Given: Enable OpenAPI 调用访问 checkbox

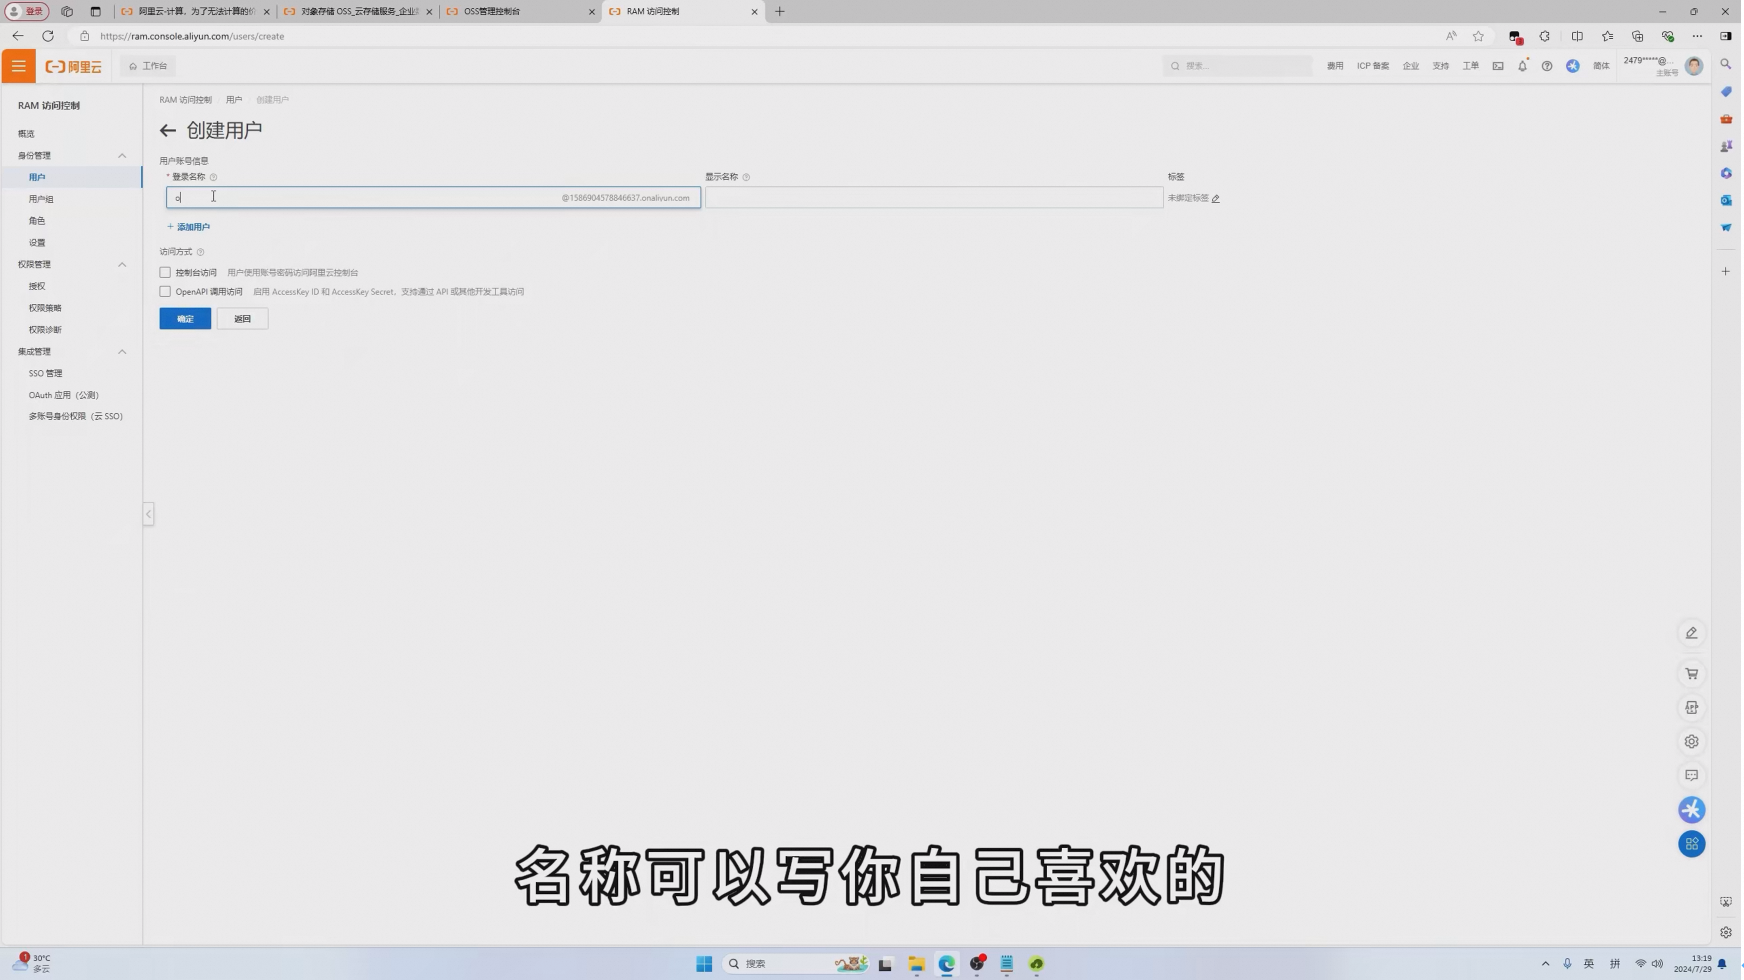Looking at the screenshot, I should [x=165, y=292].
